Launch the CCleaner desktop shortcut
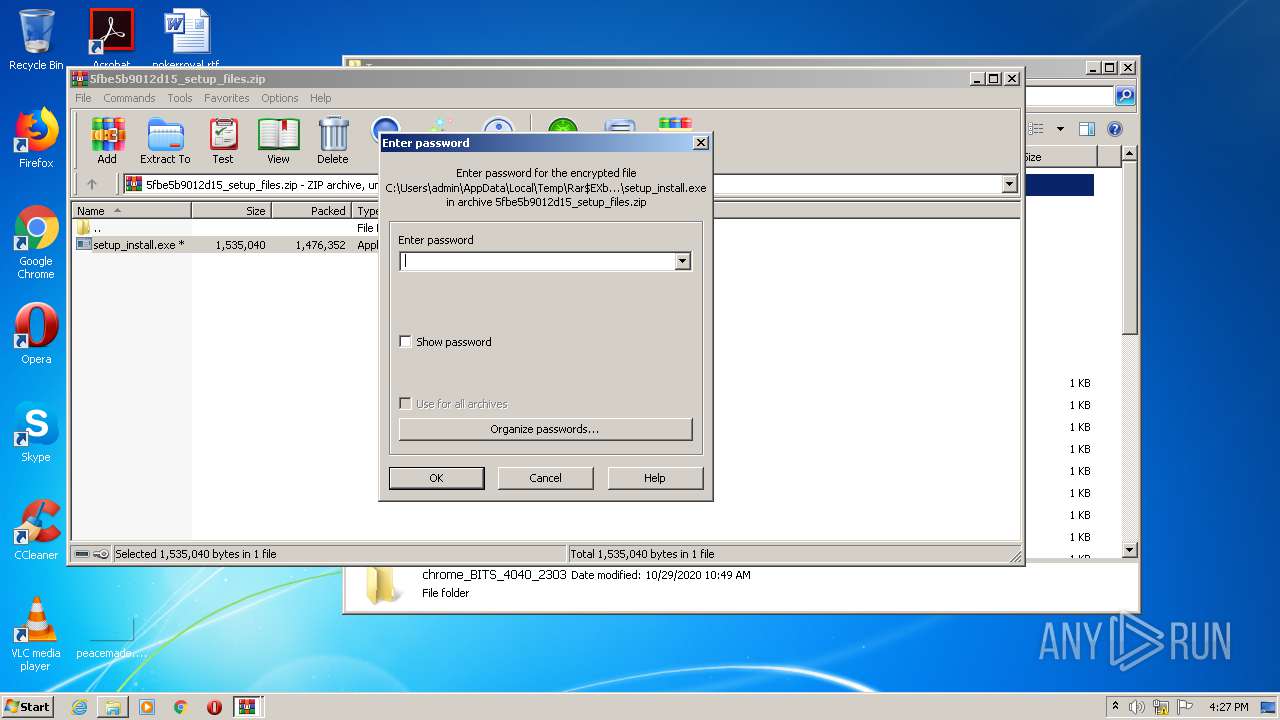Viewport: 1280px width, 720px height. click(36, 530)
